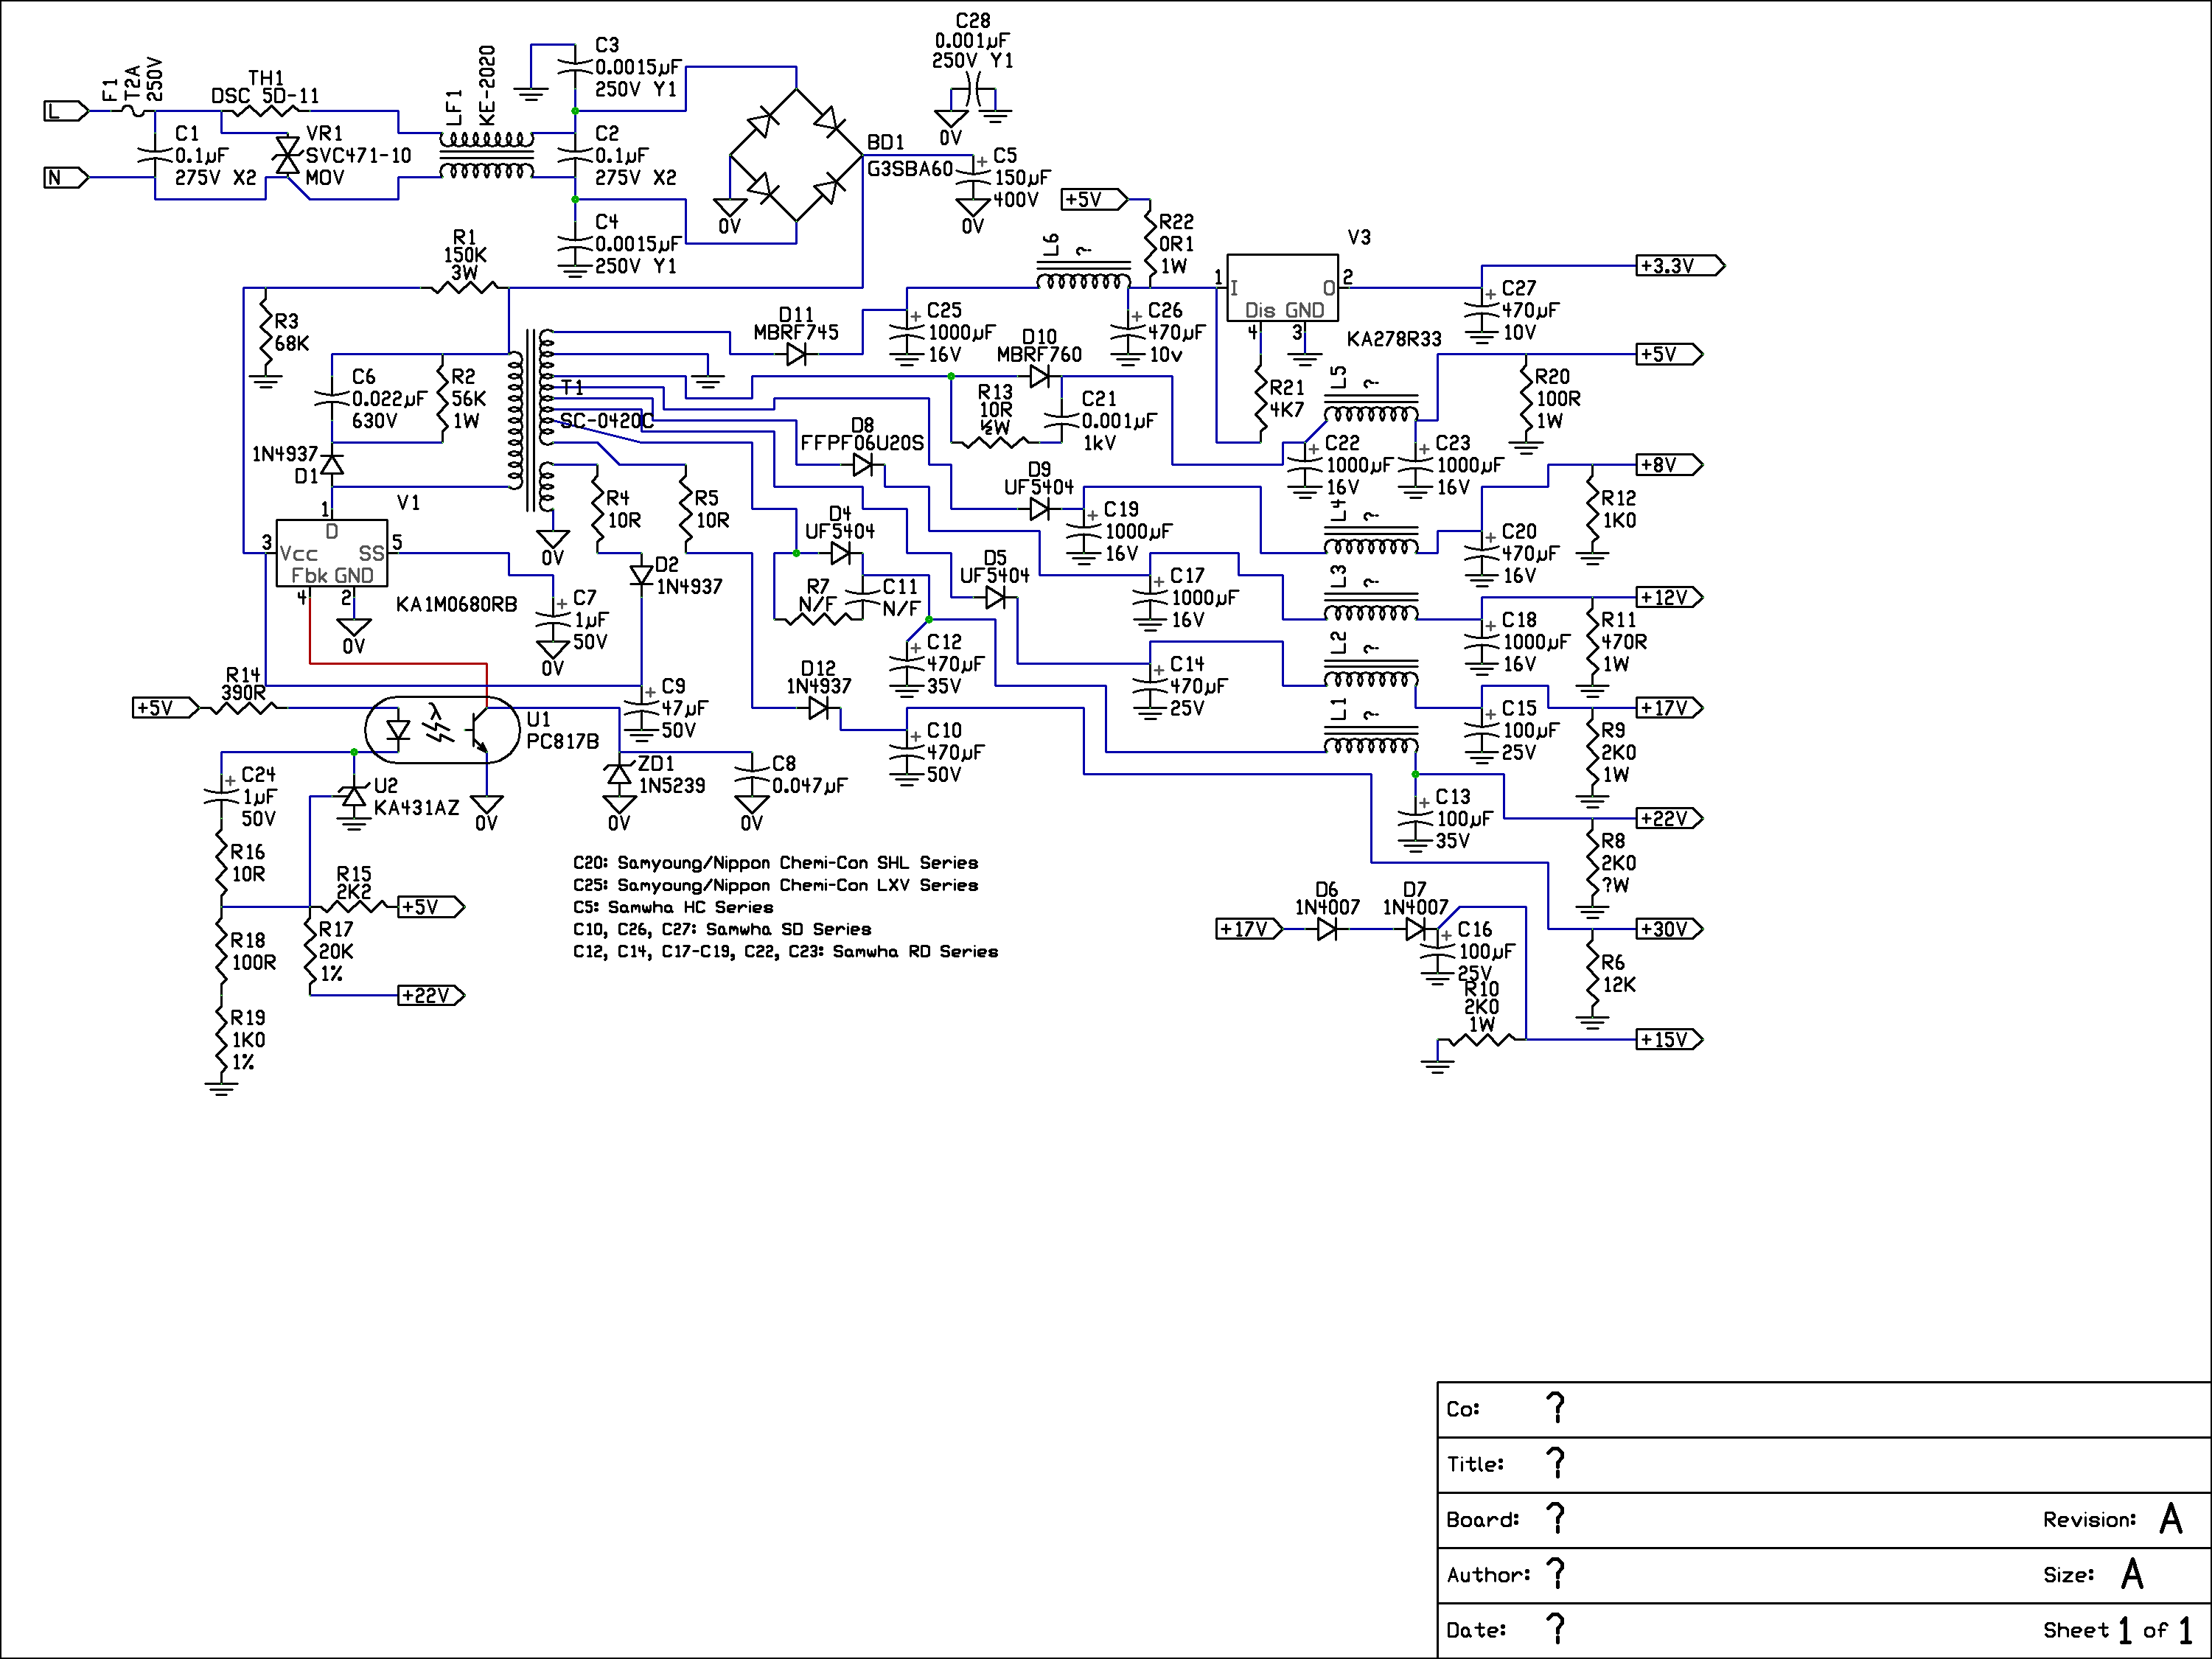Select the BD1 bridge rectifier diamond symbol
The height and width of the screenshot is (1659, 2212).
tap(796, 155)
